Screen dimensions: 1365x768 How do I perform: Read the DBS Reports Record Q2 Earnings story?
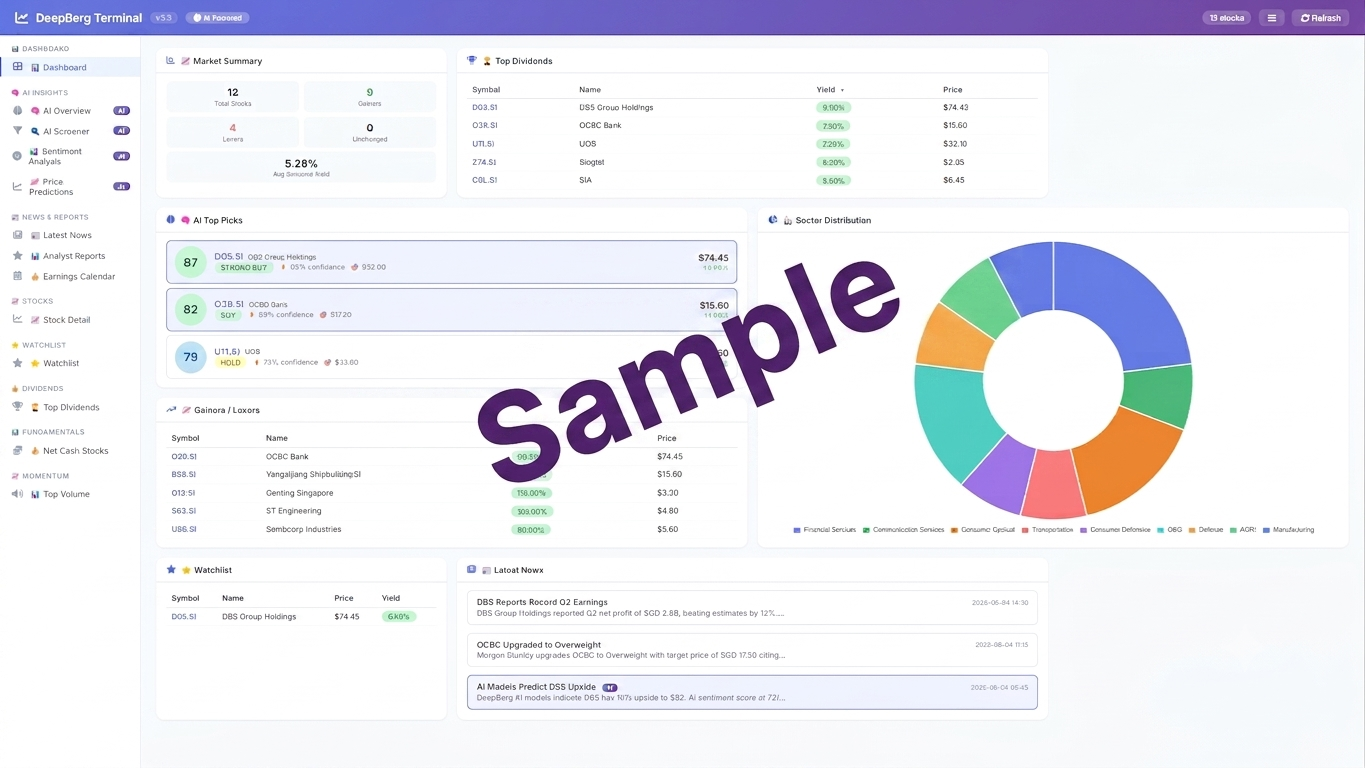click(x=752, y=607)
